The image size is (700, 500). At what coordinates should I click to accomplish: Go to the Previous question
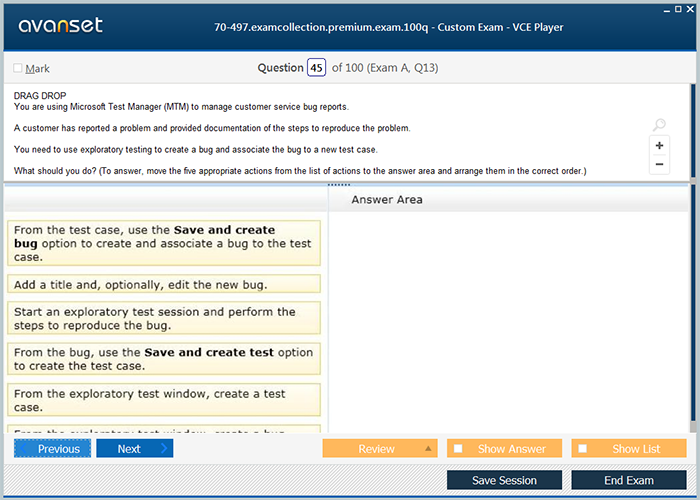click(52, 448)
